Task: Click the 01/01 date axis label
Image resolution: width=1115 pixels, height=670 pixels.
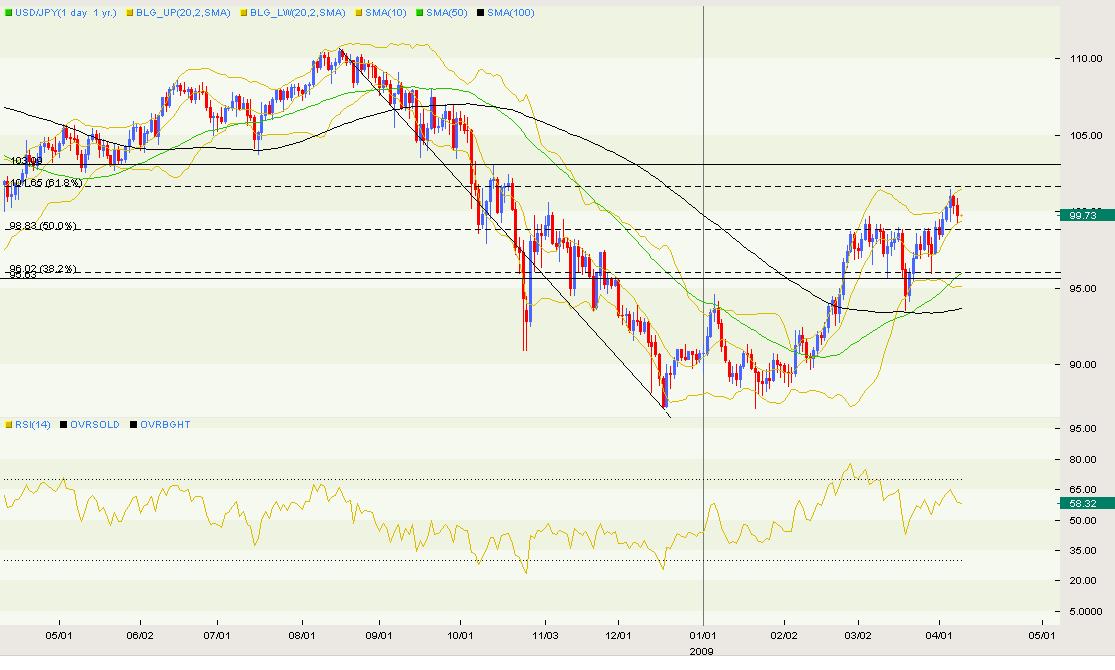Action: click(x=703, y=635)
